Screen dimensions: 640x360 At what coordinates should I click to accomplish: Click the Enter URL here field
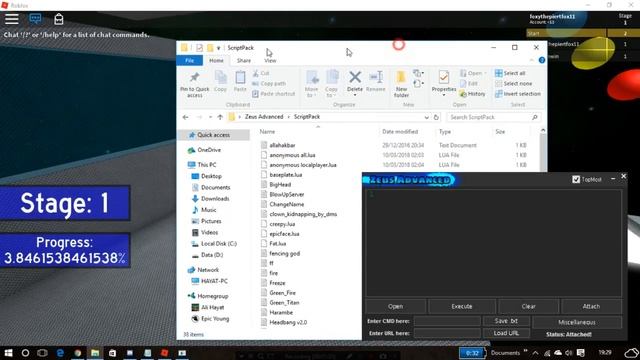447,333
